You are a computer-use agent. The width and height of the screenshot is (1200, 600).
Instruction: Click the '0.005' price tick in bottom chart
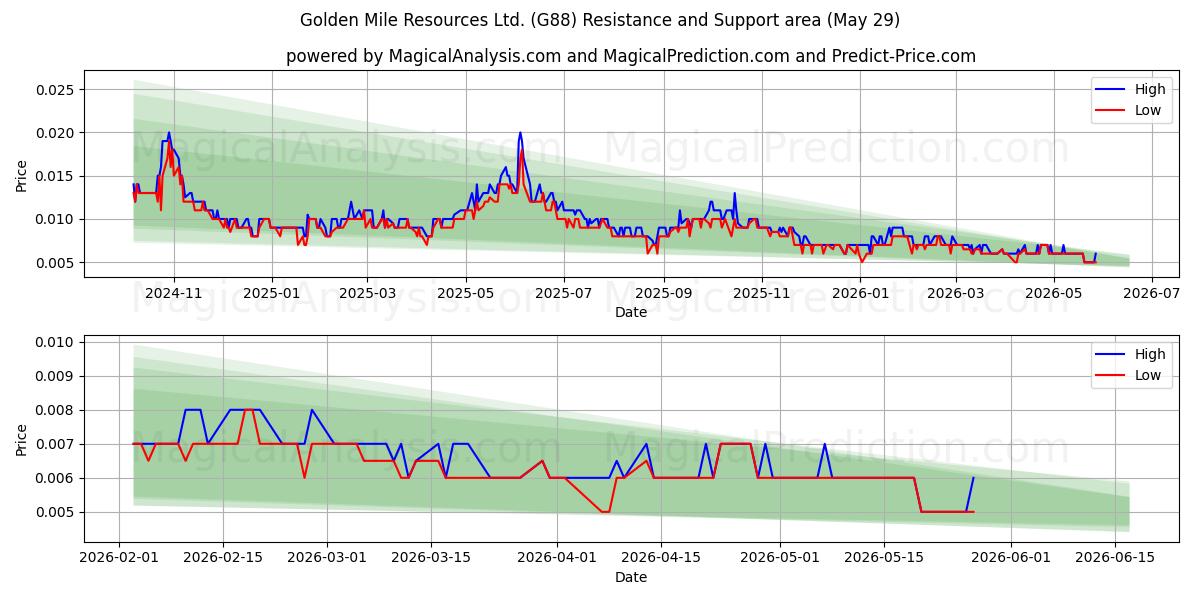click(x=56, y=512)
